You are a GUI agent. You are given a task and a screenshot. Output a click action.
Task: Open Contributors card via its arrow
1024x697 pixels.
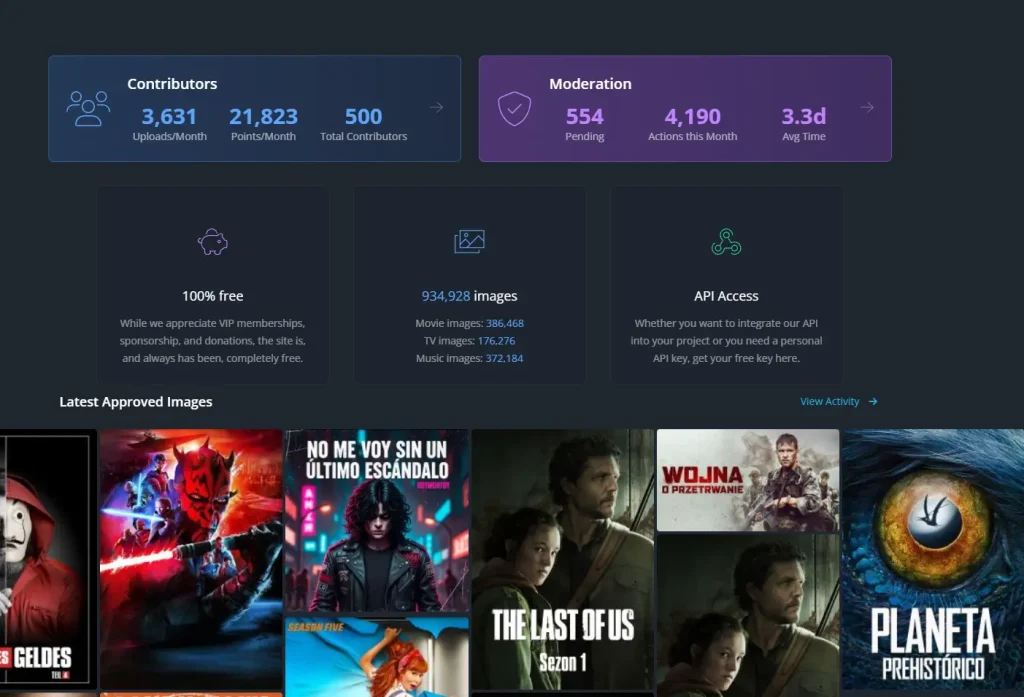click(x=436, y=107)
